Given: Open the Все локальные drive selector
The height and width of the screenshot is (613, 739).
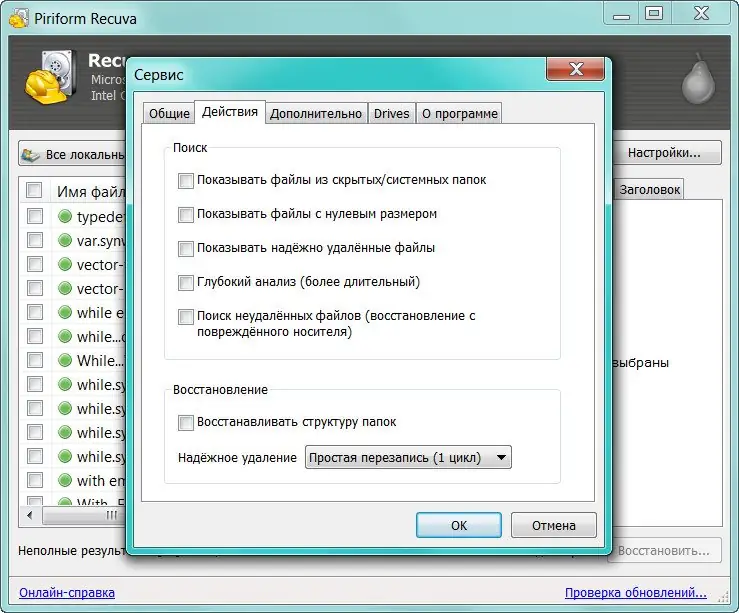Looking at the screenshot, I should (x=73, y=154).
